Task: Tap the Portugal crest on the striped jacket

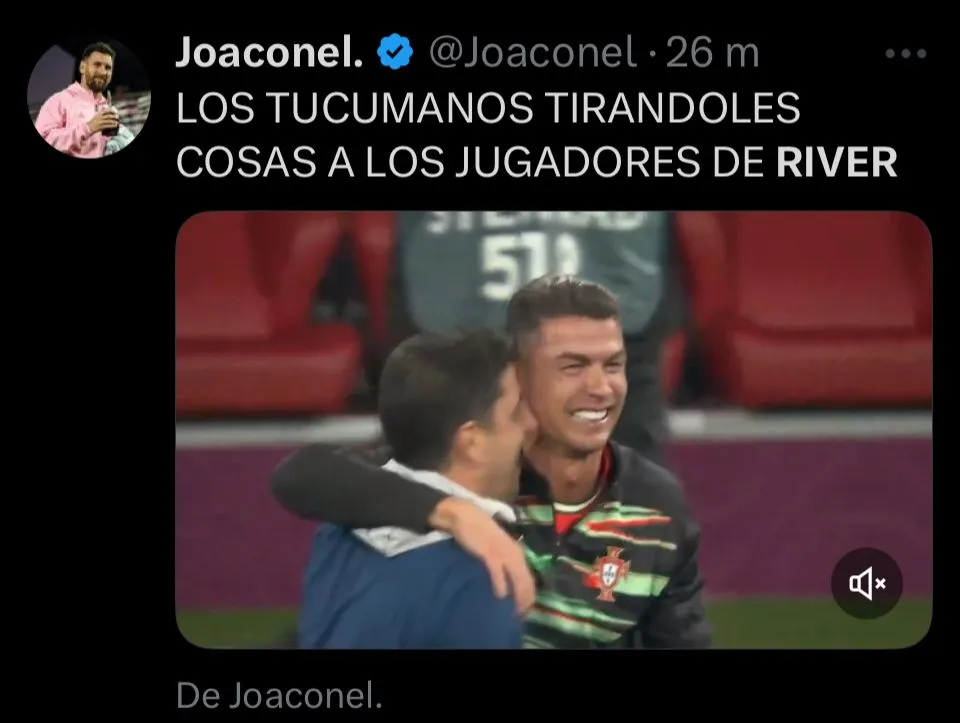Action: (609, 573)
